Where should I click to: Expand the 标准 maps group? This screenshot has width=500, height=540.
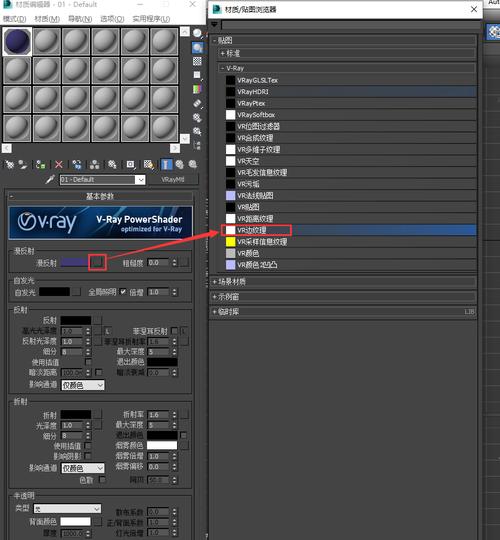click(x=222, y=54)
